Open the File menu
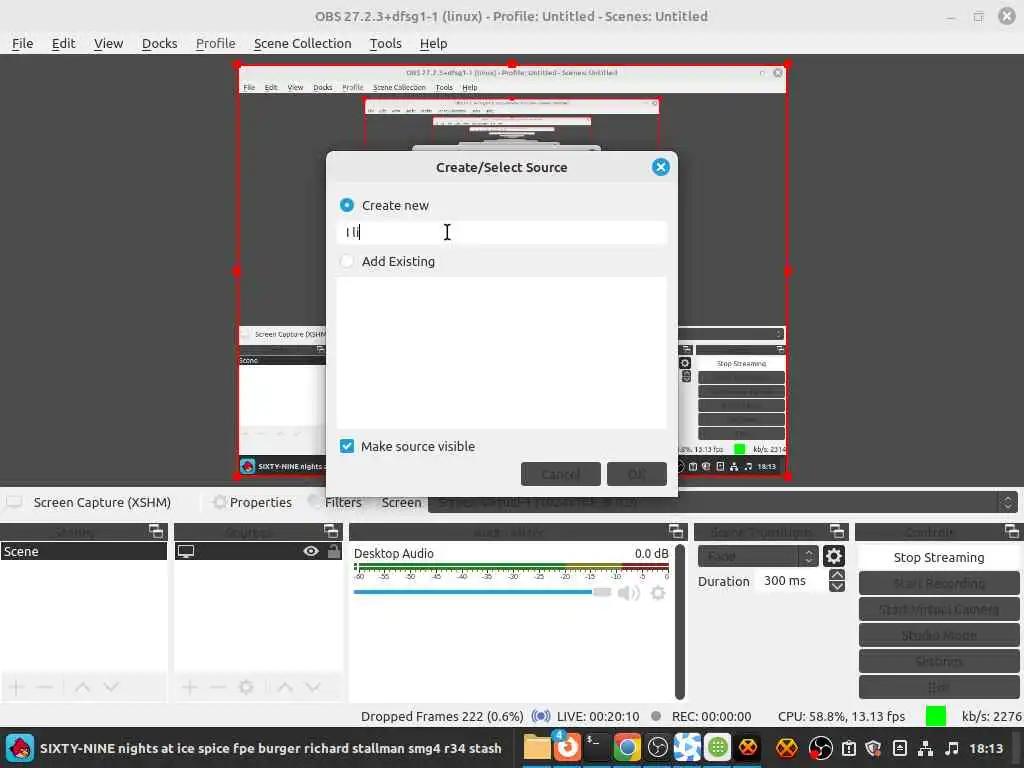The image size is (1024, 768). (22, 43)
